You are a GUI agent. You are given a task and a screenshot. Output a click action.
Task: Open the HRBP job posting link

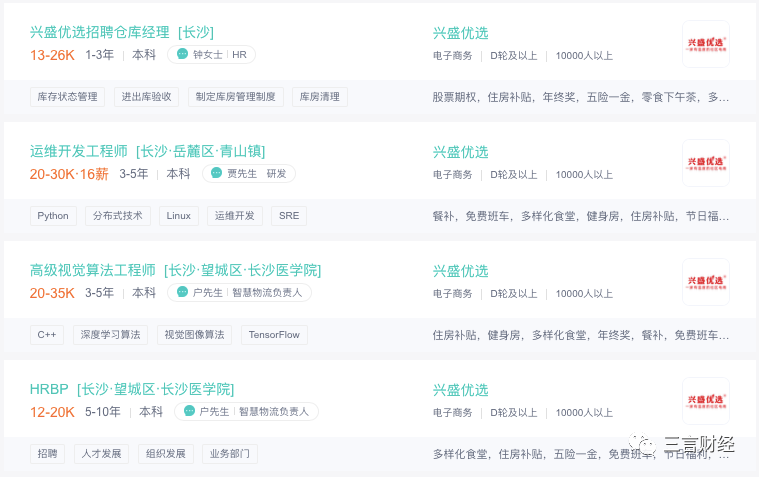pos(132,389)
